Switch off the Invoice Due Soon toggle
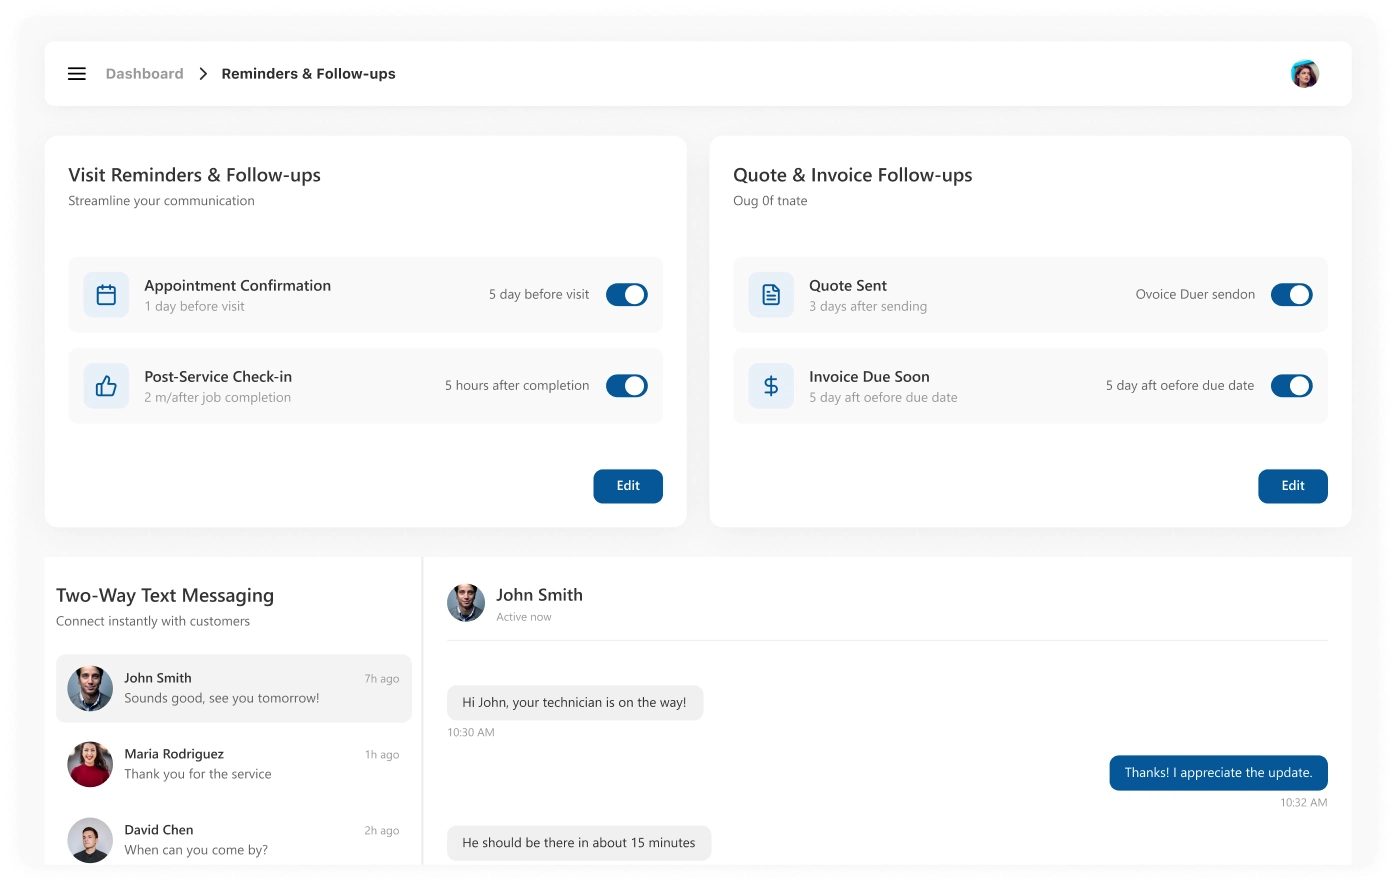The image size is (1397, 888). pos(1291,386)
